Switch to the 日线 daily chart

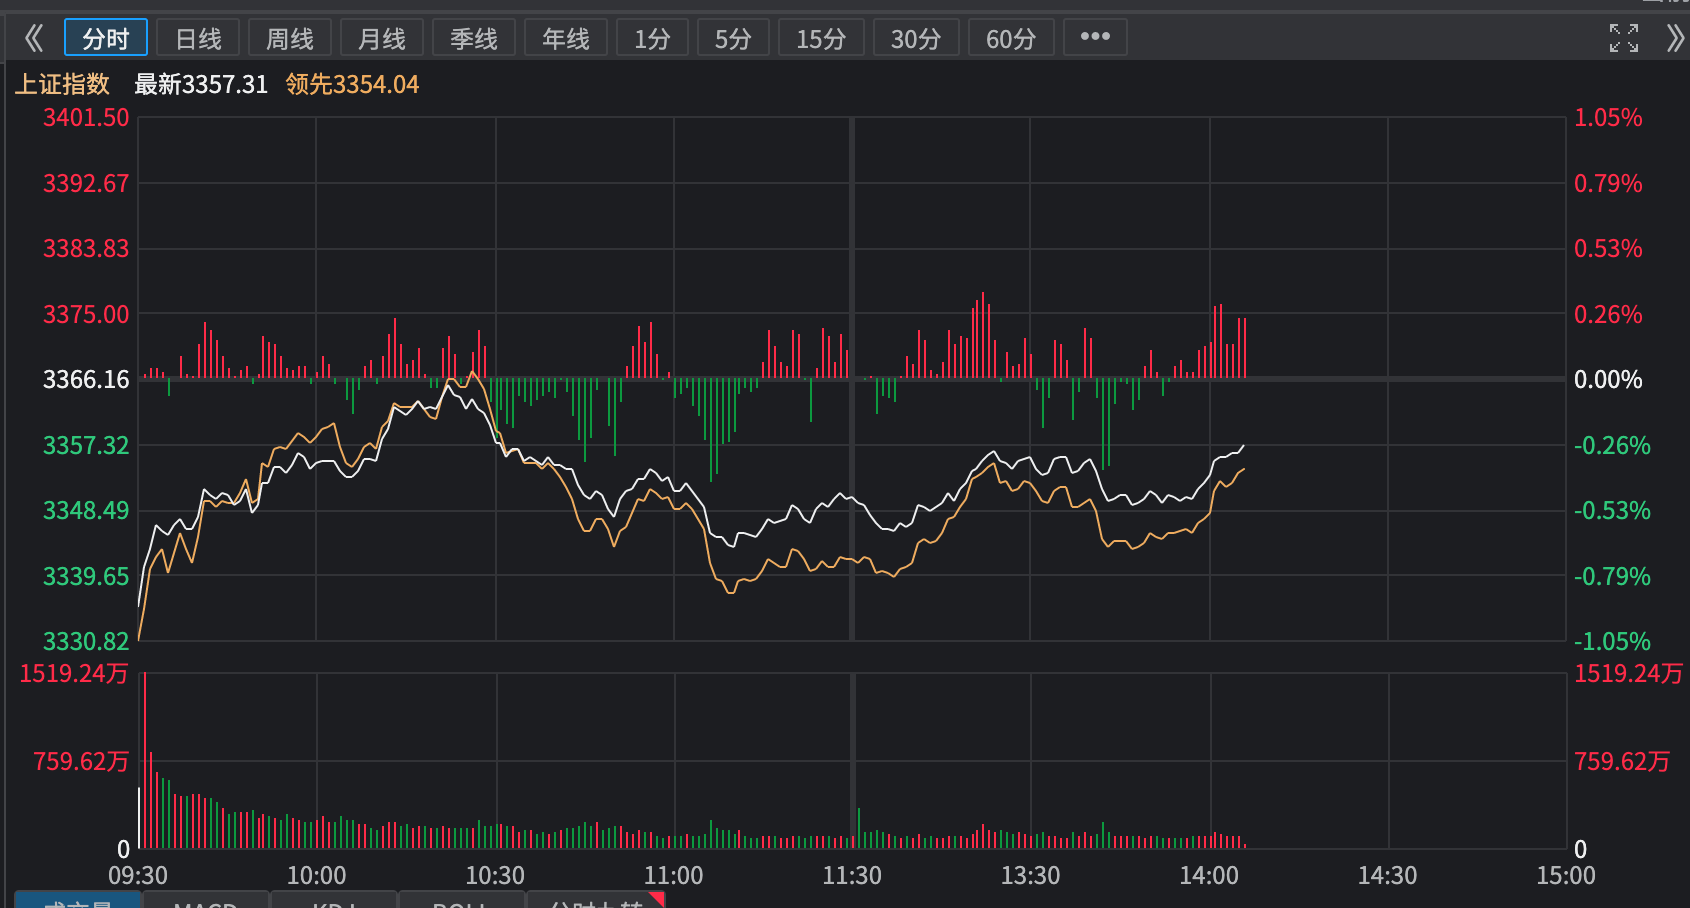tap(198, 38)
